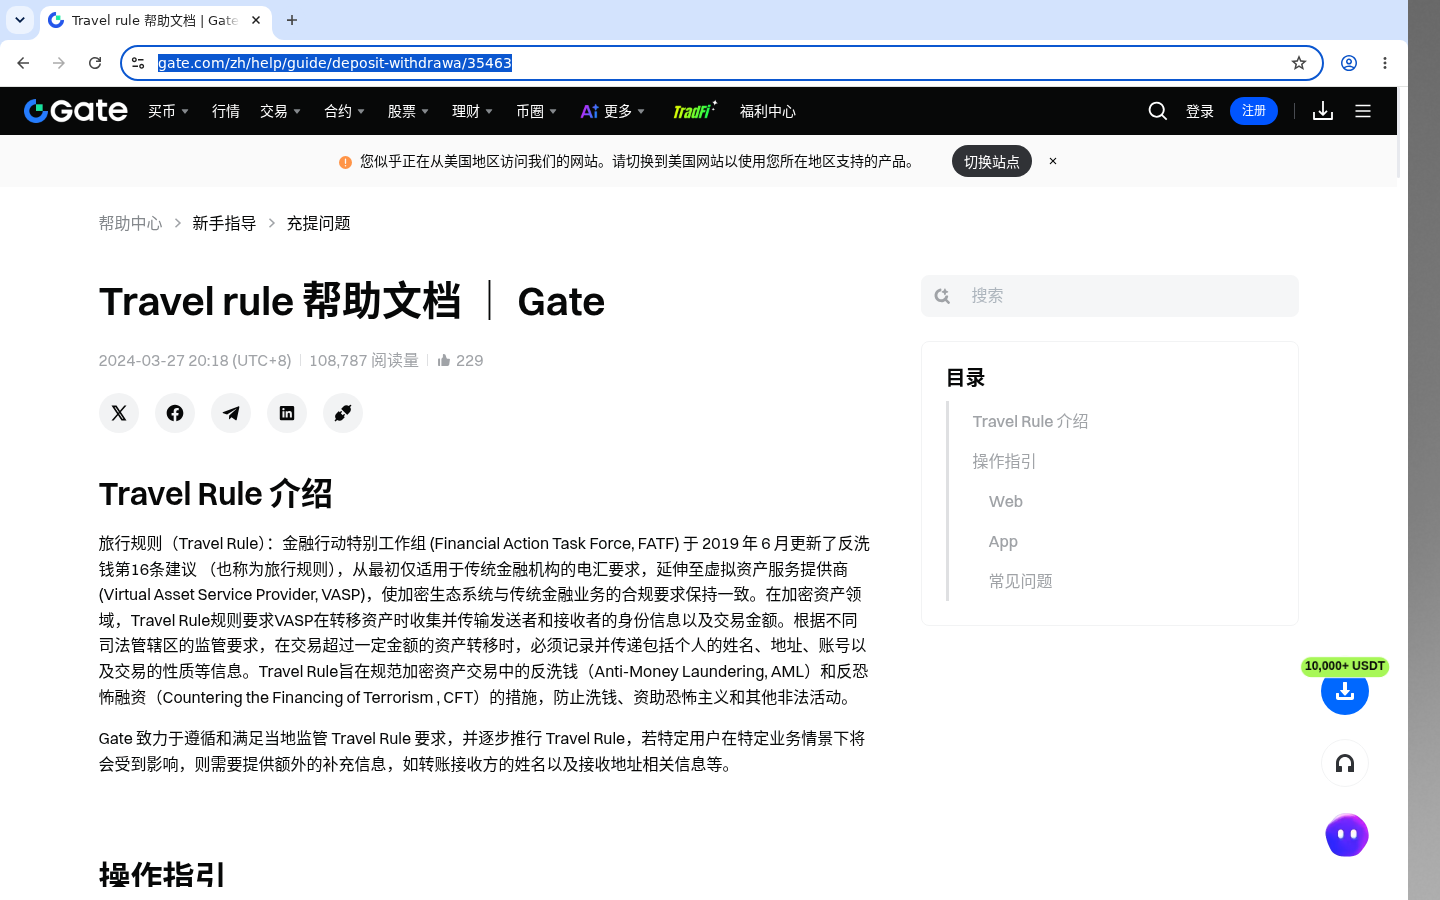The image size is (1440, 900).
Task: Jump to App section in contents
Action: (x=1003, y=542)
